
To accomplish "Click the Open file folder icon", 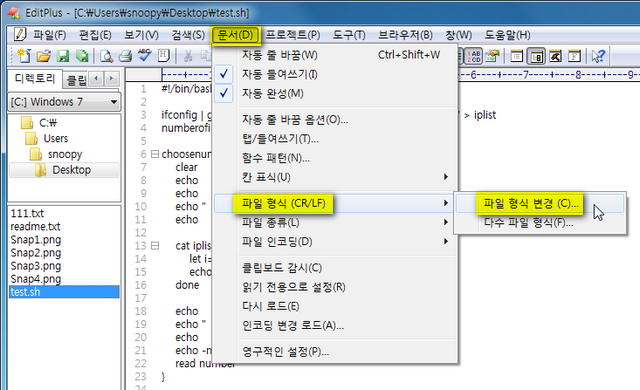I will coord(44,56).
